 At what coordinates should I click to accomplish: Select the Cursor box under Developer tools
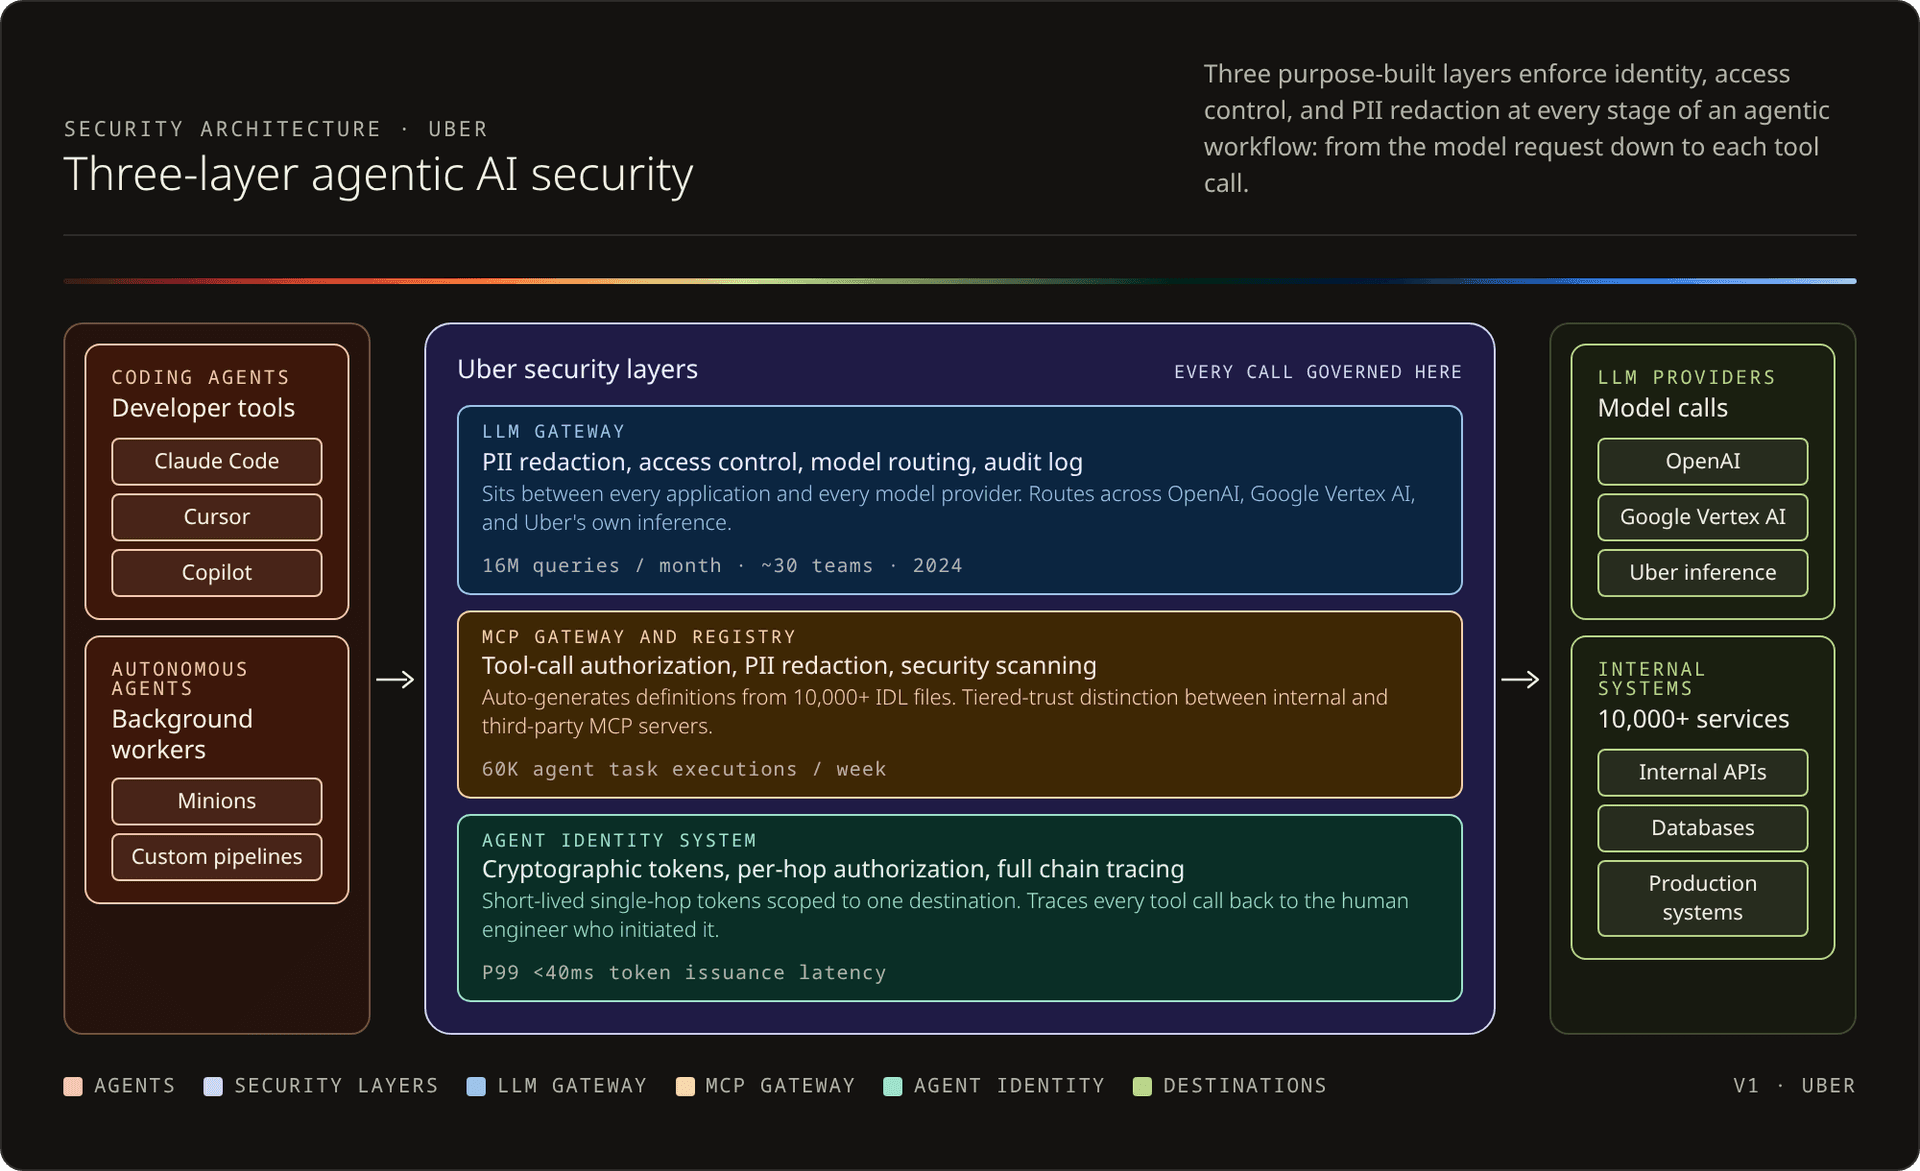pyautogui.click(x=216, y=517)
